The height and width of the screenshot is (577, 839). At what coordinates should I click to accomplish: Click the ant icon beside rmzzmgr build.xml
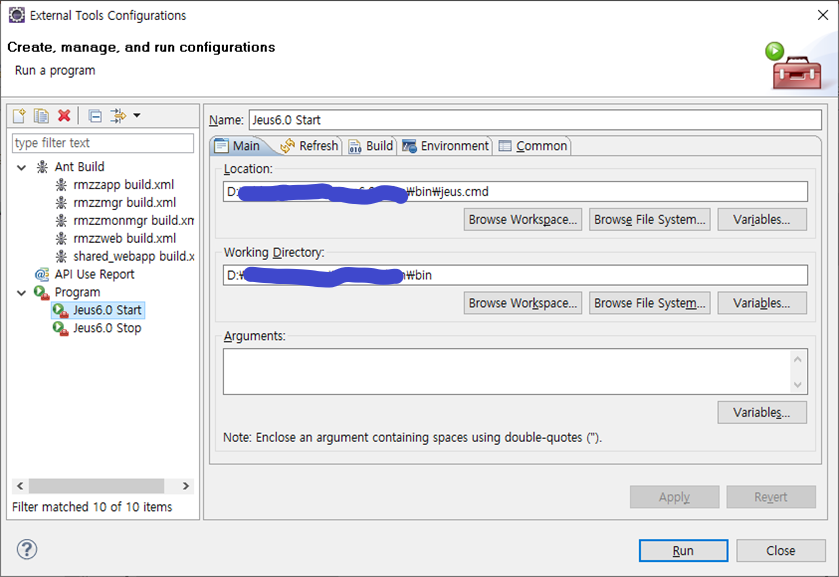pyautogui.click(x=61, y=203)
